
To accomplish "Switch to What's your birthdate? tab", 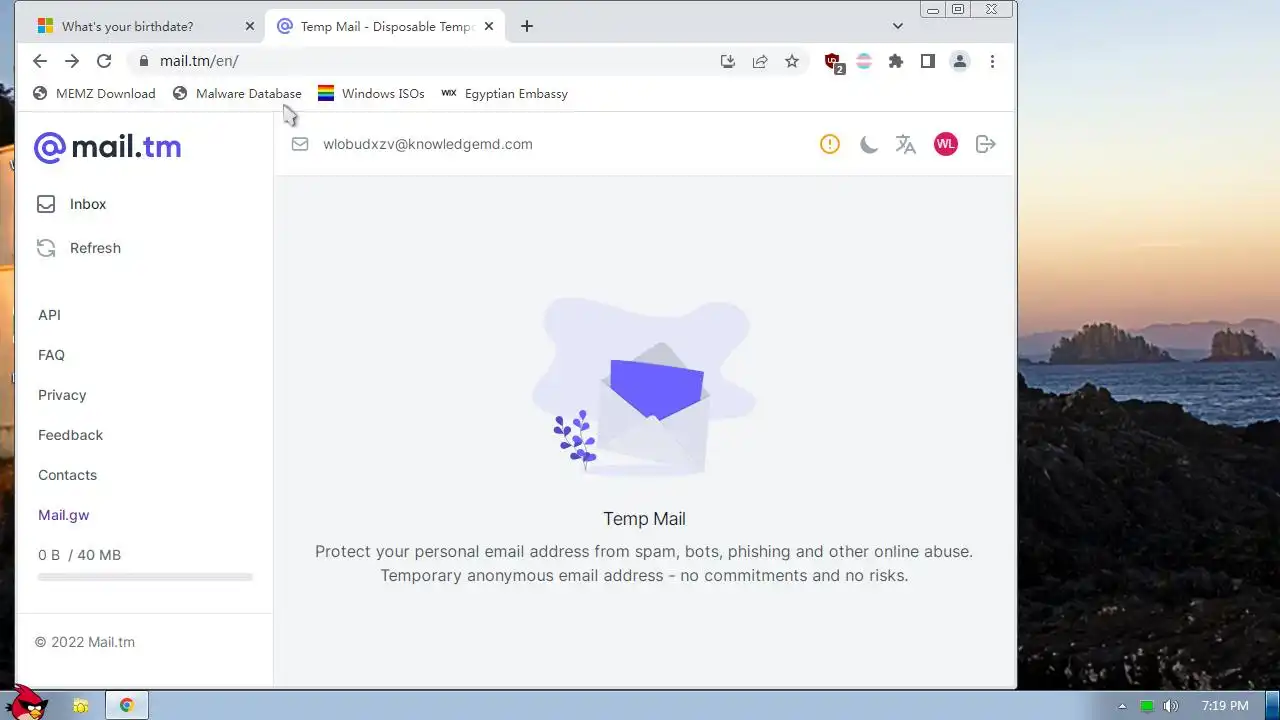I will [x=127, y=26].
